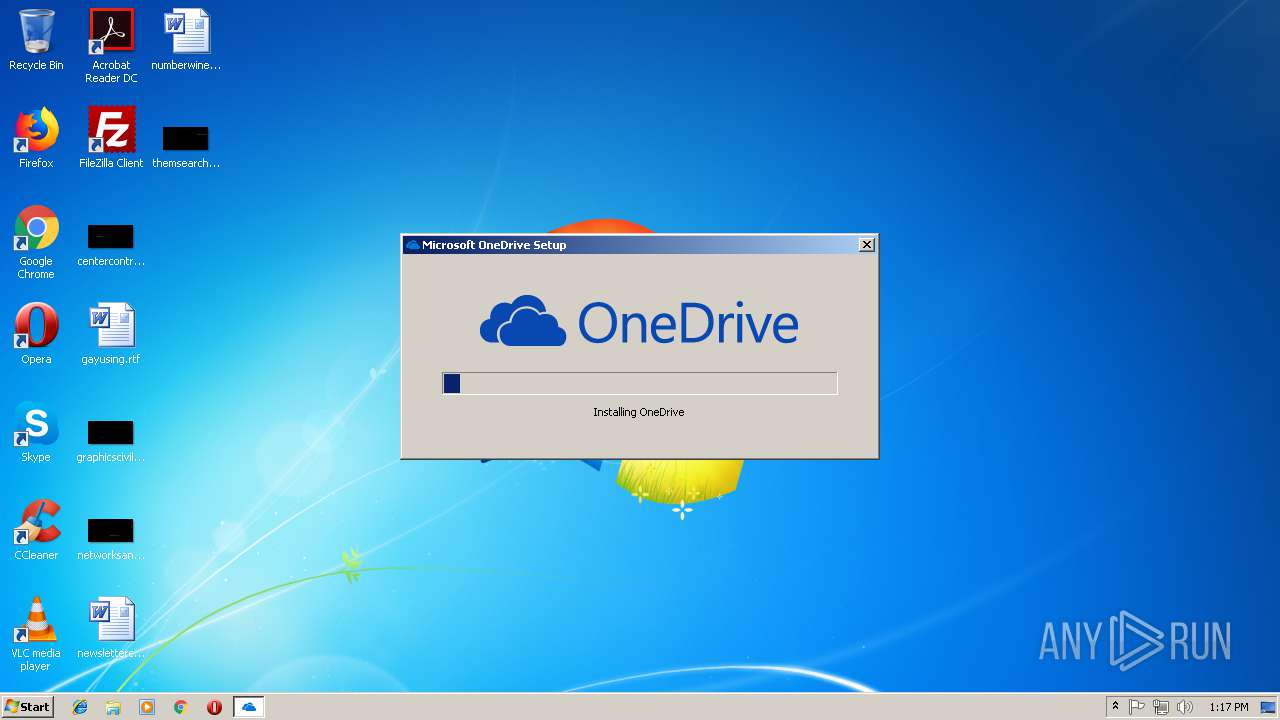Click the 'Installing OneDrive' status text

[638, 412]
